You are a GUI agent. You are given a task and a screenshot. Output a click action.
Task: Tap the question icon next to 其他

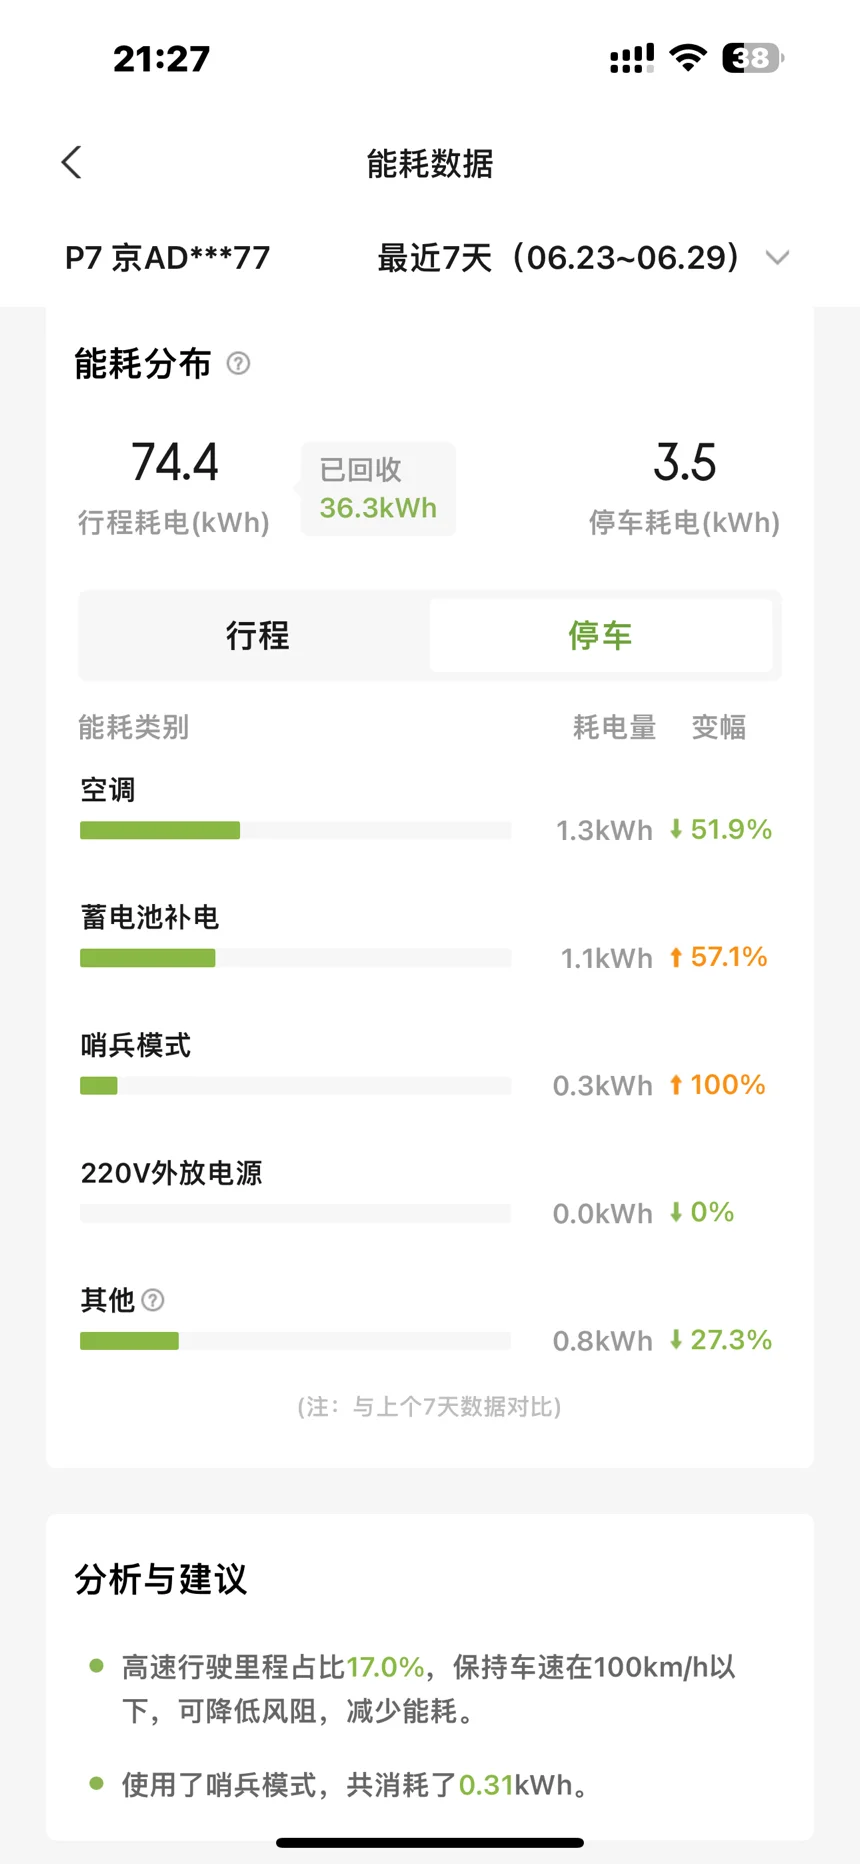point(153,1300)
